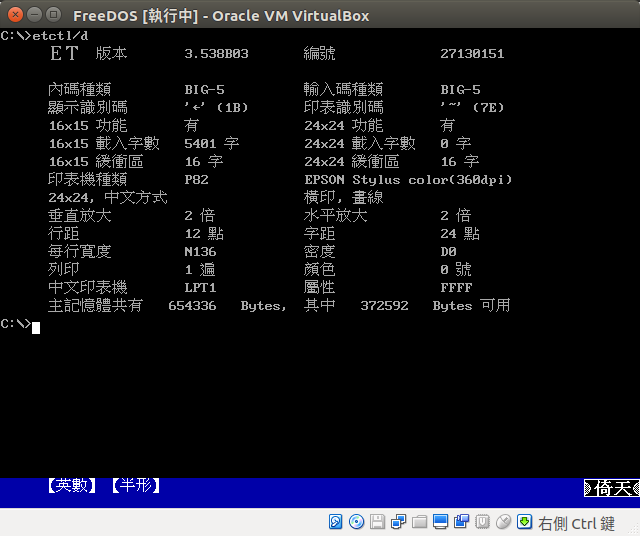Click the shared folders status icon
The image size is (640, 536).
pos(420,522)
